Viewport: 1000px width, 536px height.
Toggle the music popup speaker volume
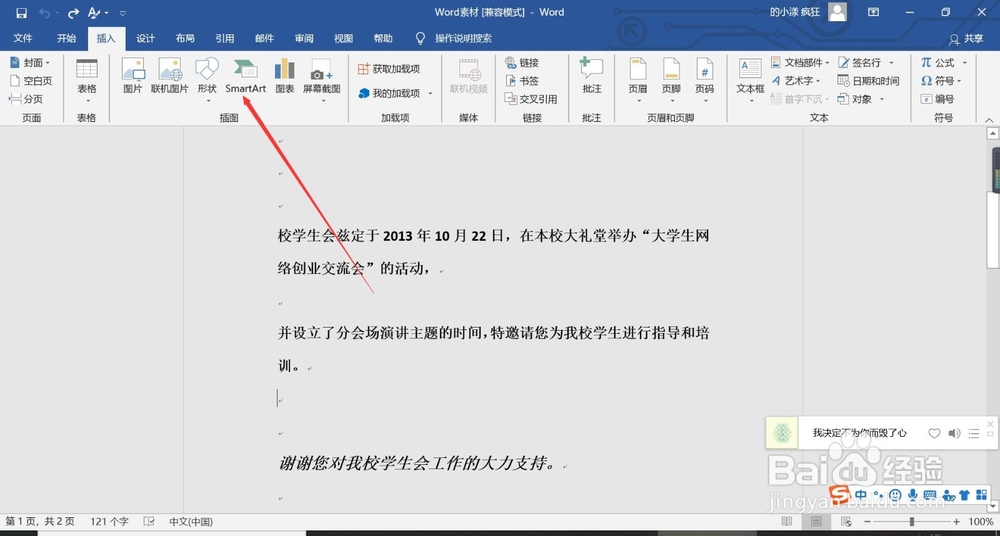pyautogui.click(x=954, y=433)
